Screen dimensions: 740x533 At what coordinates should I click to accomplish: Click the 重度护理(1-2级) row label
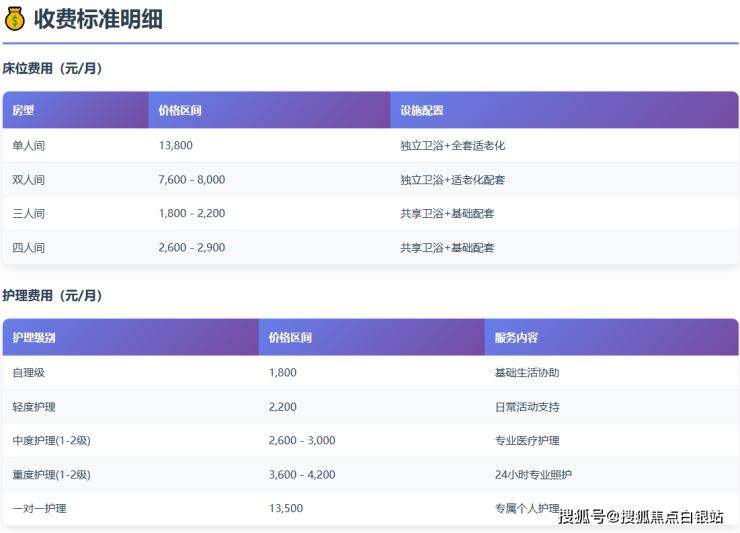(51, 475)
